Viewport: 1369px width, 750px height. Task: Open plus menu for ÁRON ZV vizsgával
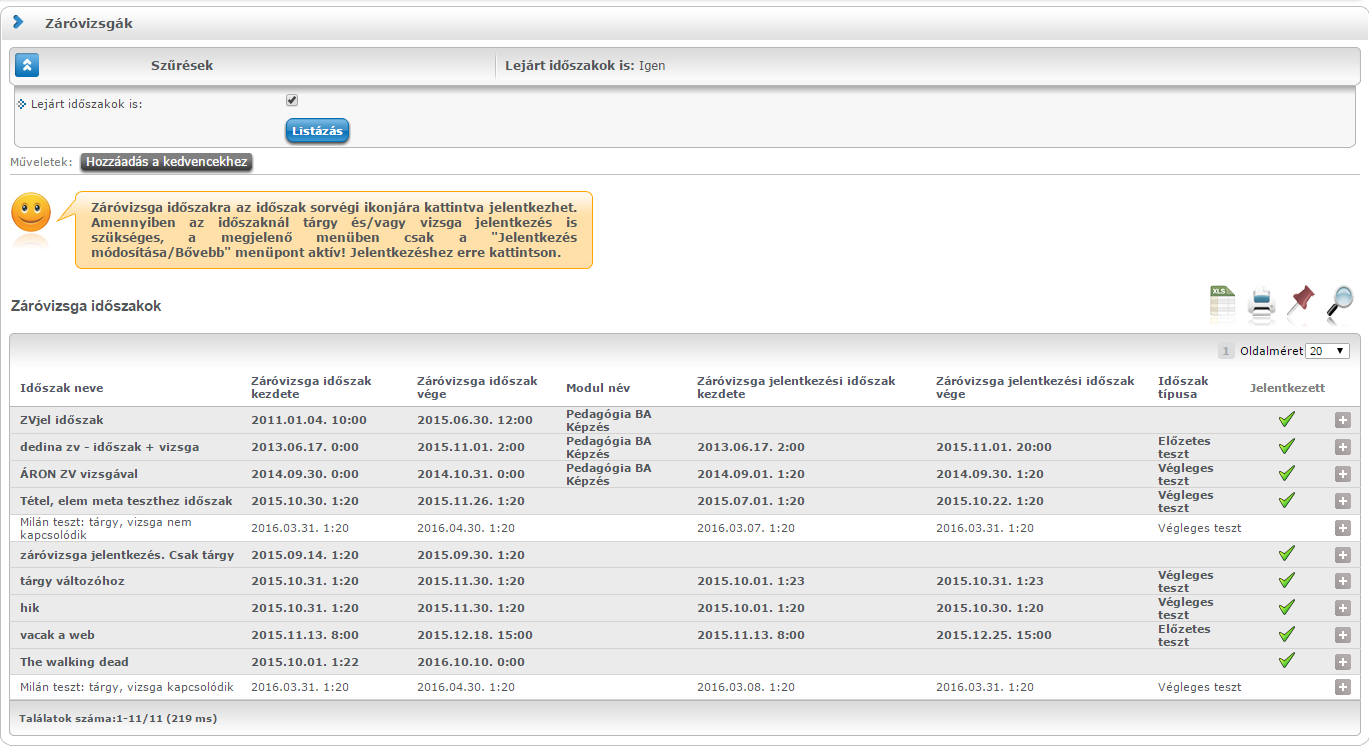1343,474
